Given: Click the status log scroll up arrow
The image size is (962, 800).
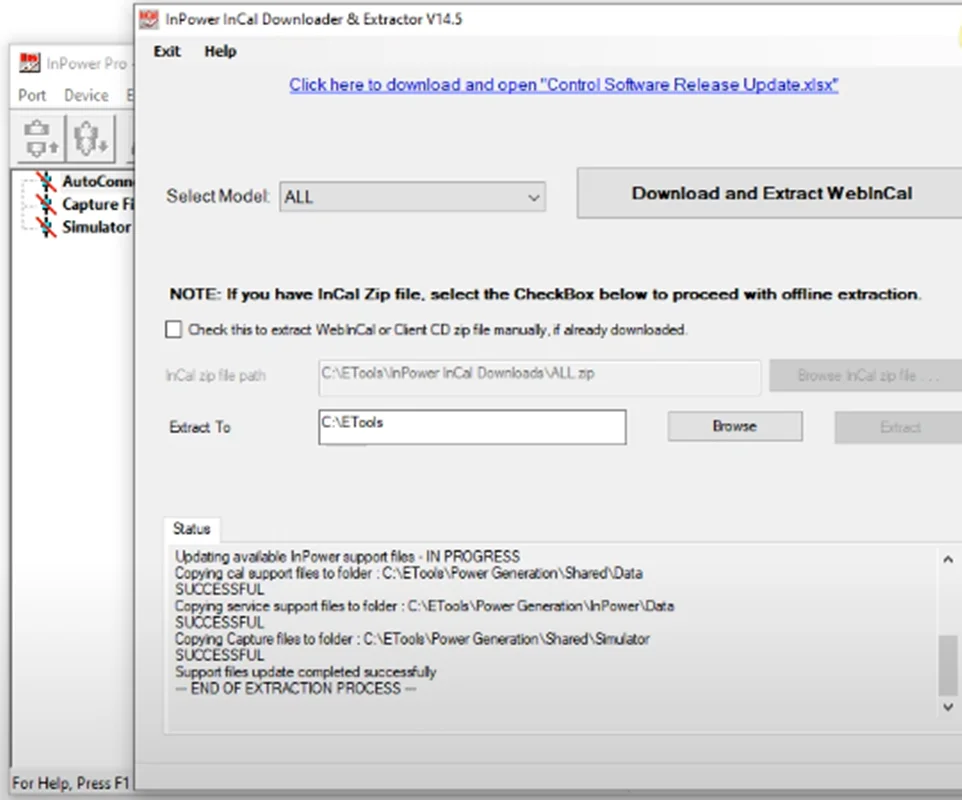Looking at the screenshot, I should pyautogui.click(x=948, y=560).
